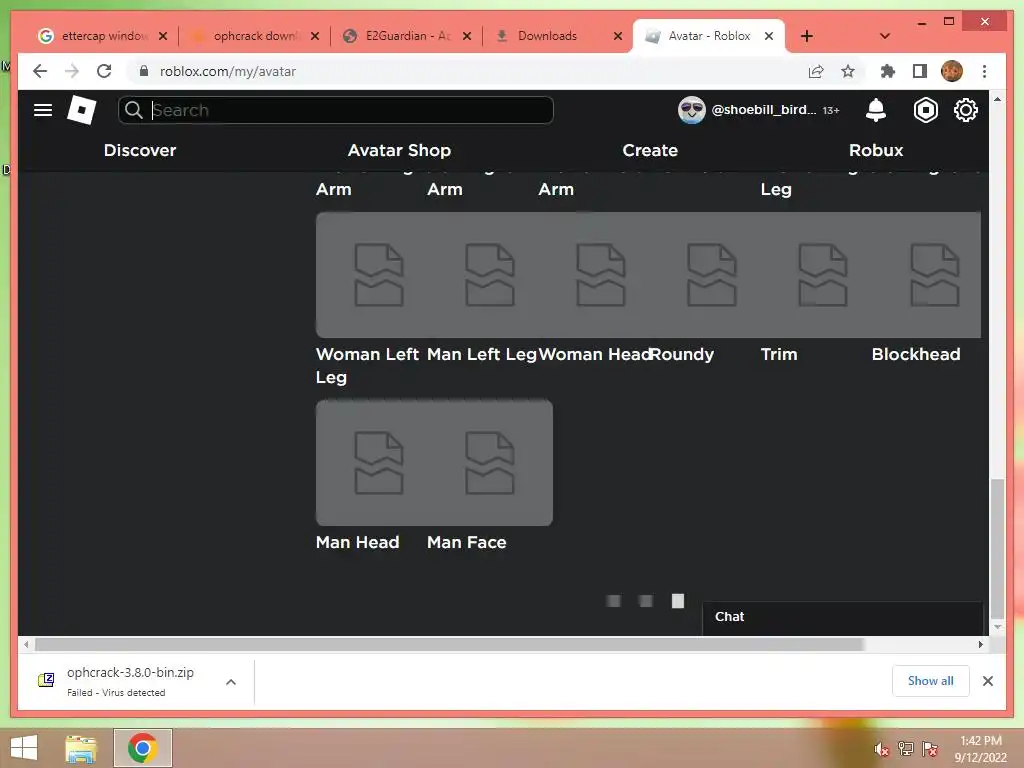The image size is (1024, 768).
Task: Close the ettercap windows tab
Action: point(163,36)
